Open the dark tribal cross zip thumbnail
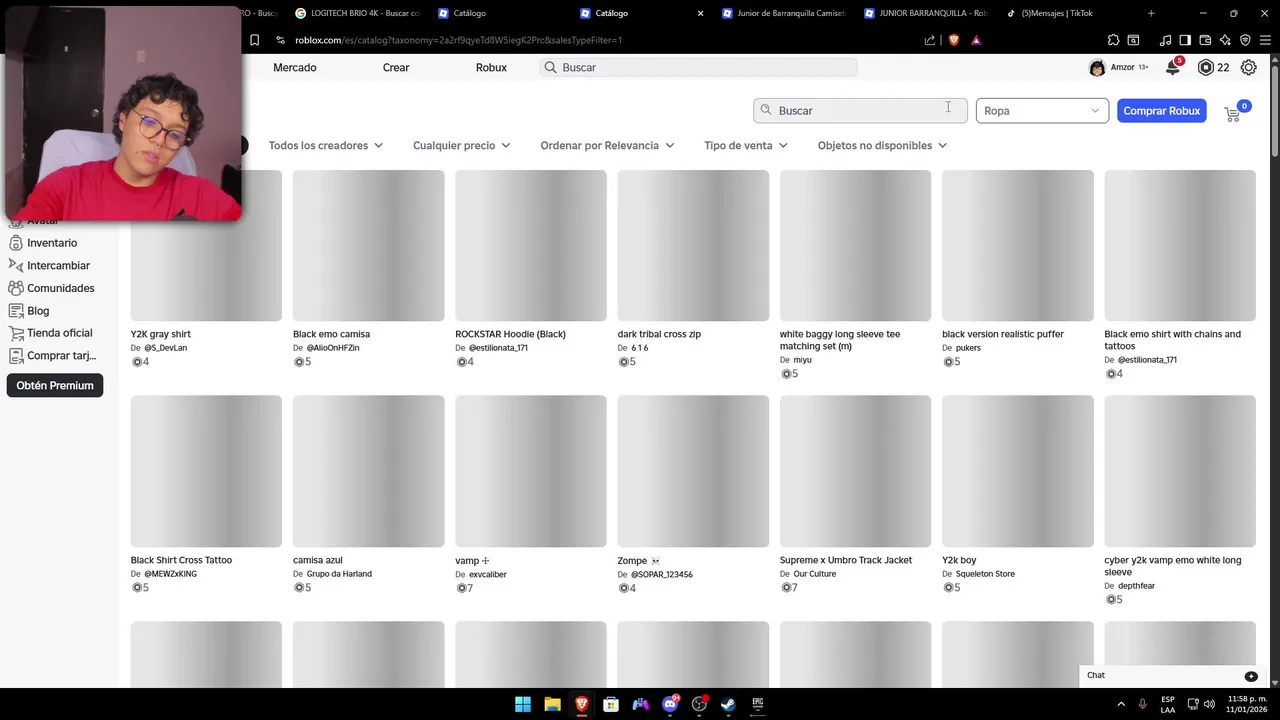1280x720 pixels. pyautogui.click(x=693, y=245)
